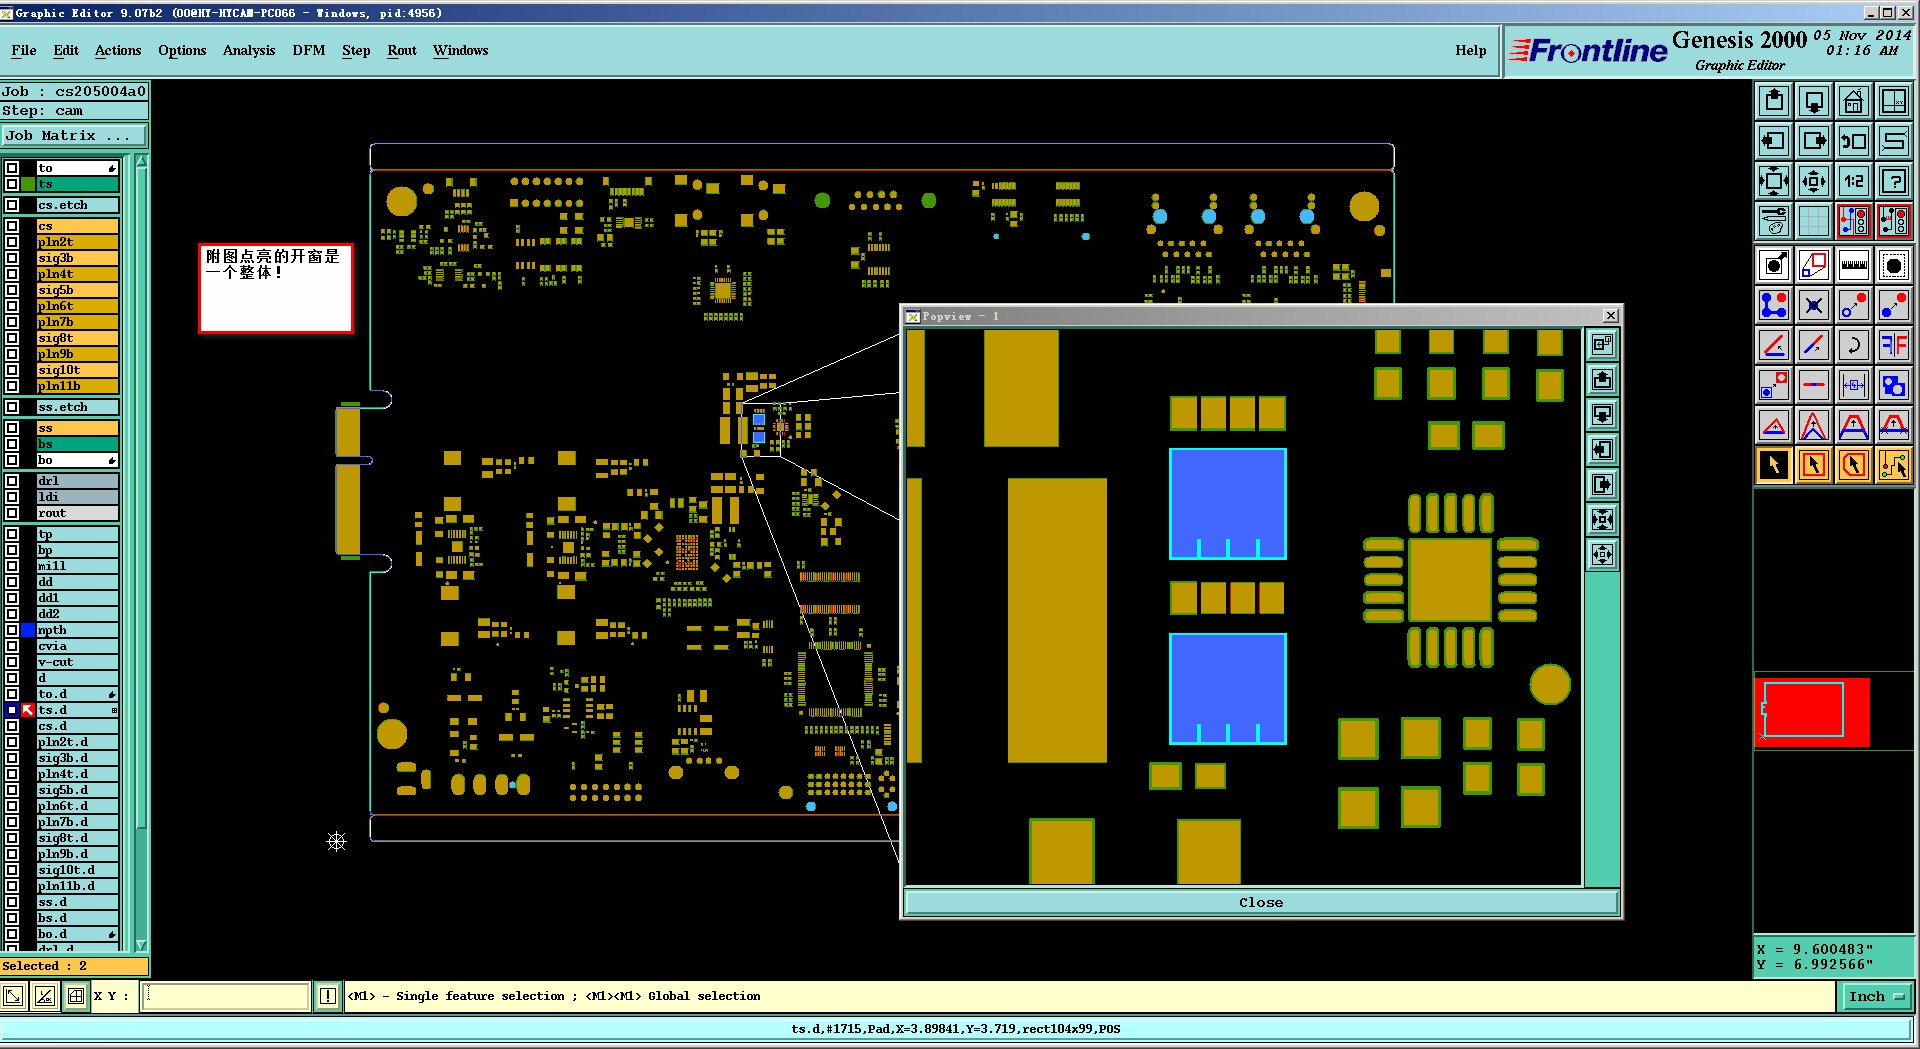The width and height of the screenshot is (1920, 1049).
Task: Click the Close button in Popview
Action: pos(1261,902)
